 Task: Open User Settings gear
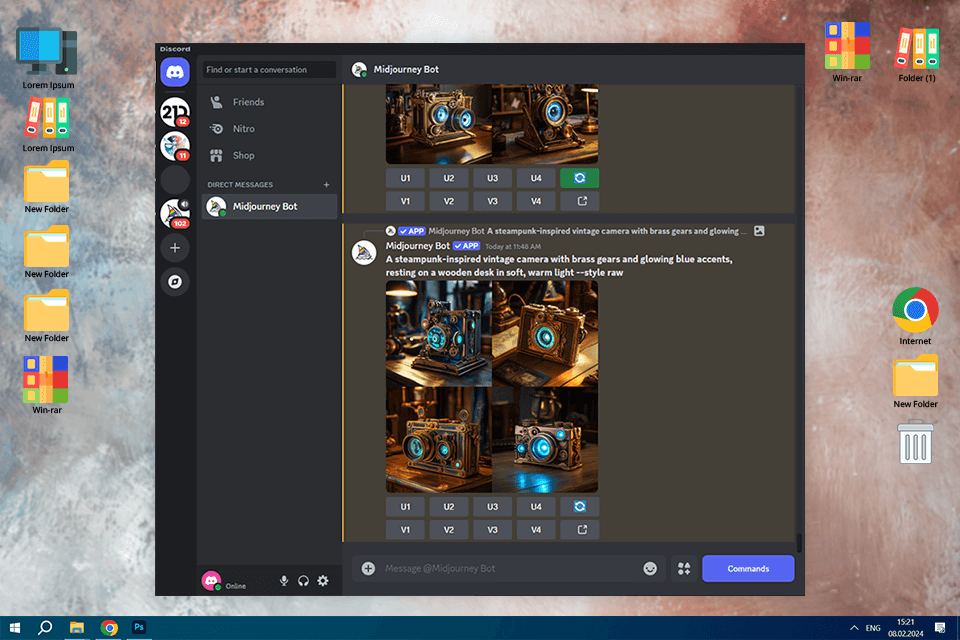pos(323,581)
